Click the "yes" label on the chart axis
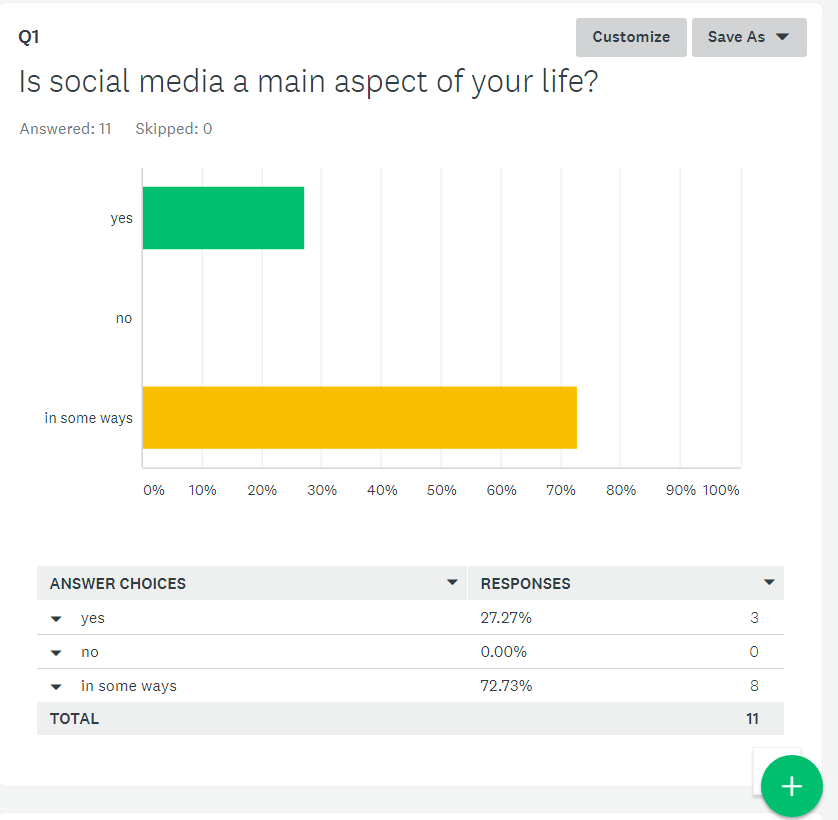This screenshot has width=838, height=820. [x=121, y=218]
